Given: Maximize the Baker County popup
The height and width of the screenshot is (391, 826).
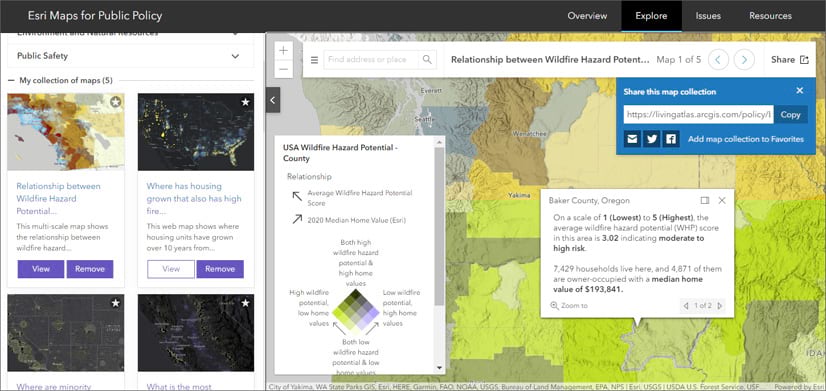Looking at the screenshot, I should click(705, 200).
